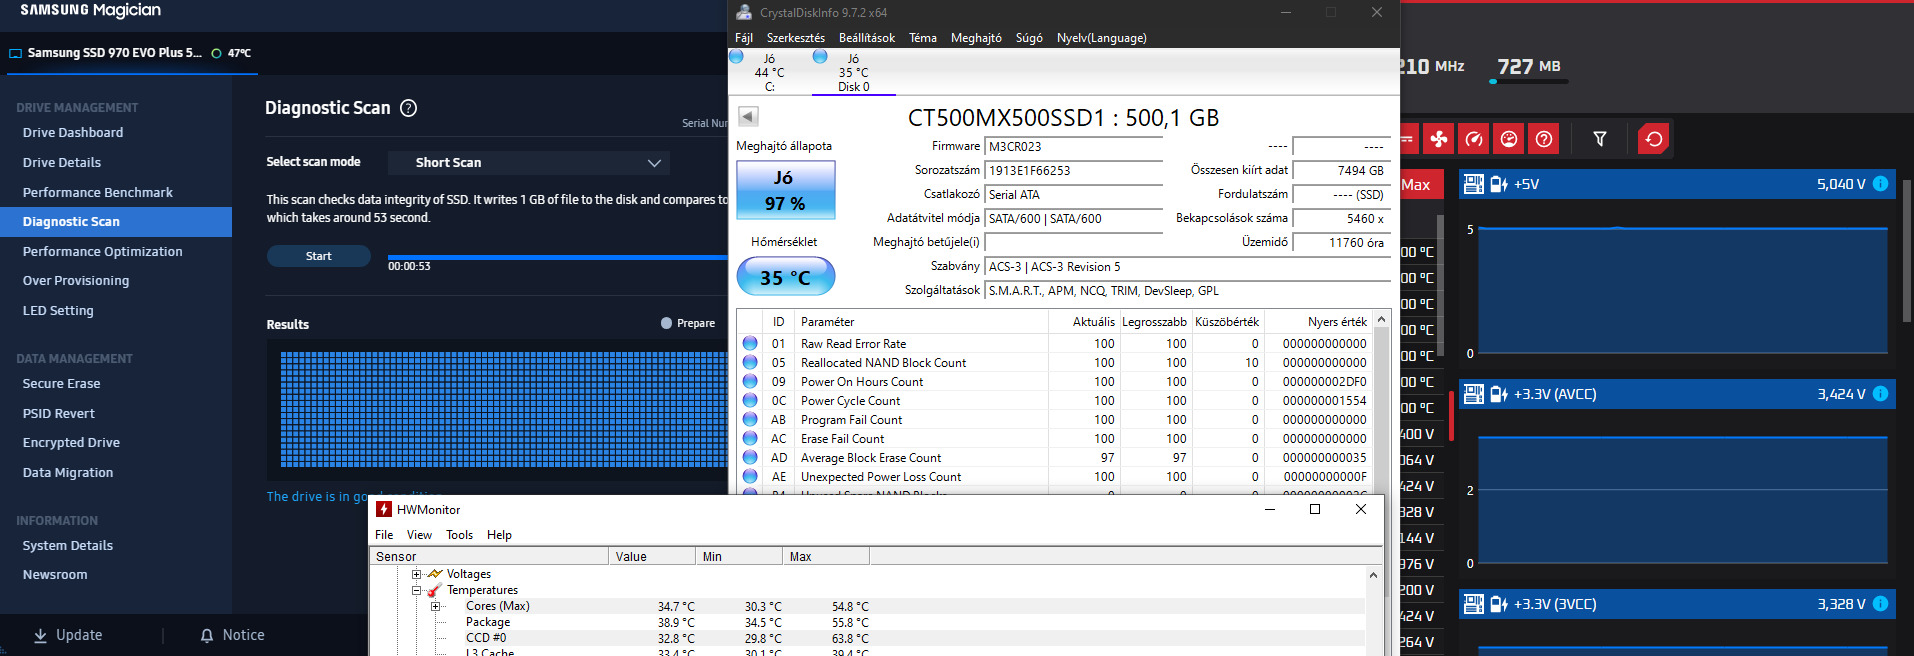This screenshot has height=656, width=1914.
Task: Open Fájl menu in CrystalDiskInfo
Action: point(744,38)
